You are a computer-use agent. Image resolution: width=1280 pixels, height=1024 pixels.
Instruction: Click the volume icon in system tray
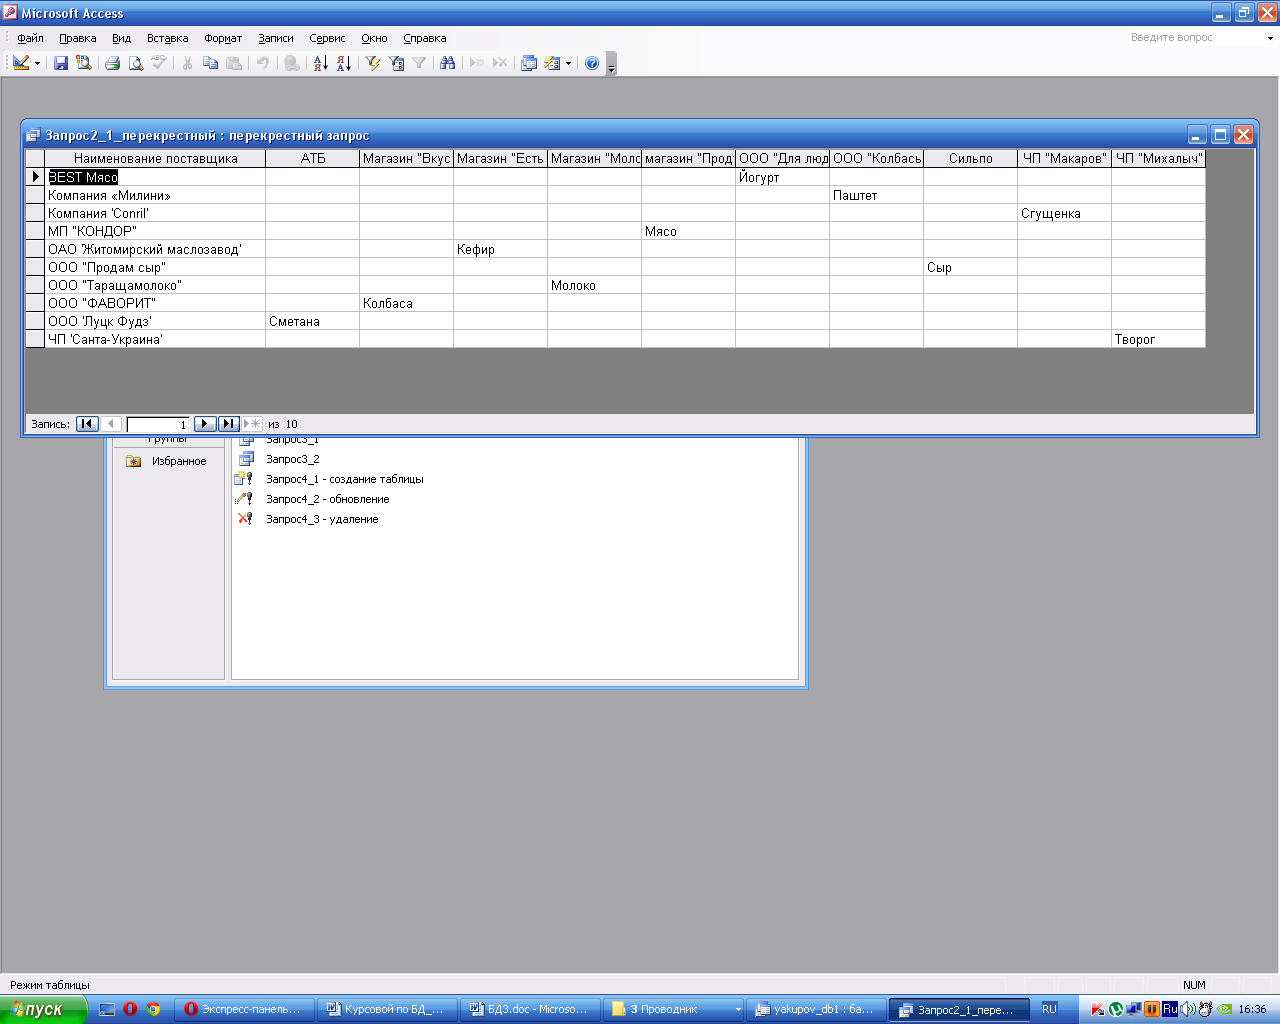tap(1187, 1009)
